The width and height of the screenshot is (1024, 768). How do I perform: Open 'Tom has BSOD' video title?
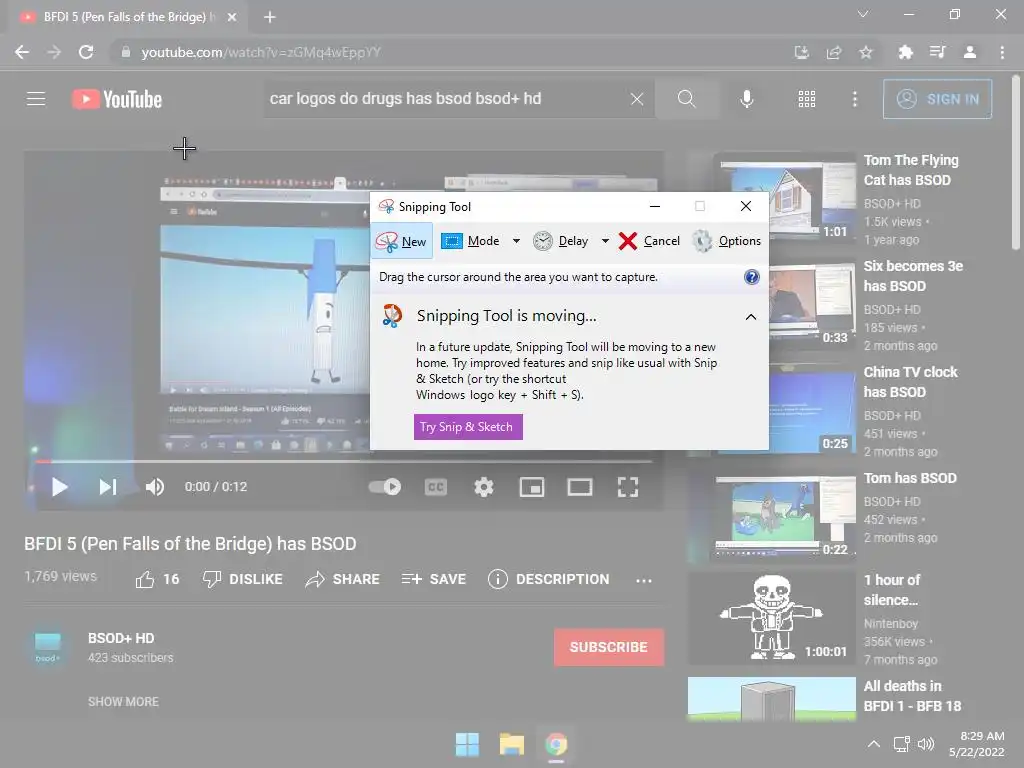(x=910, y=478)
